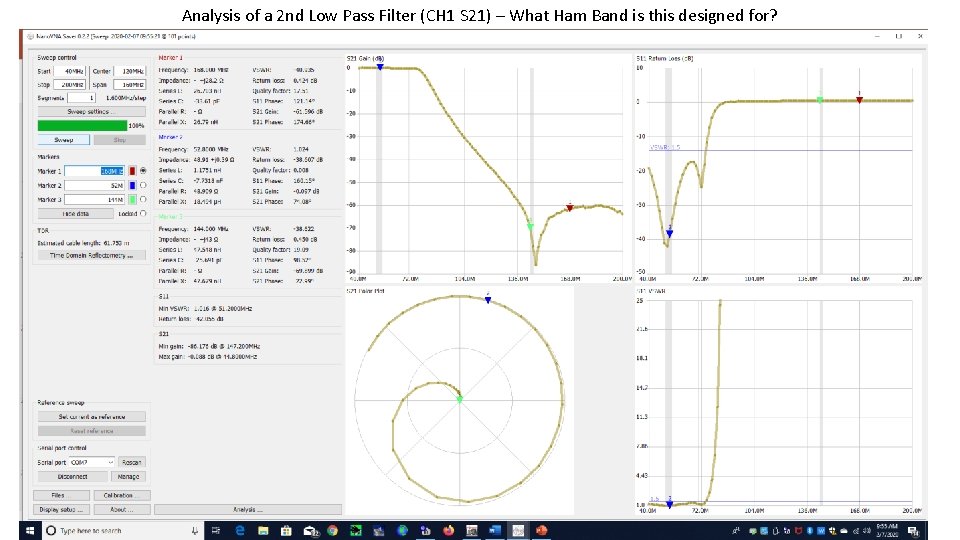This screenshot has height=540, width=960.
Task: Start a sweep with the Sweep button
Action: 64,140
